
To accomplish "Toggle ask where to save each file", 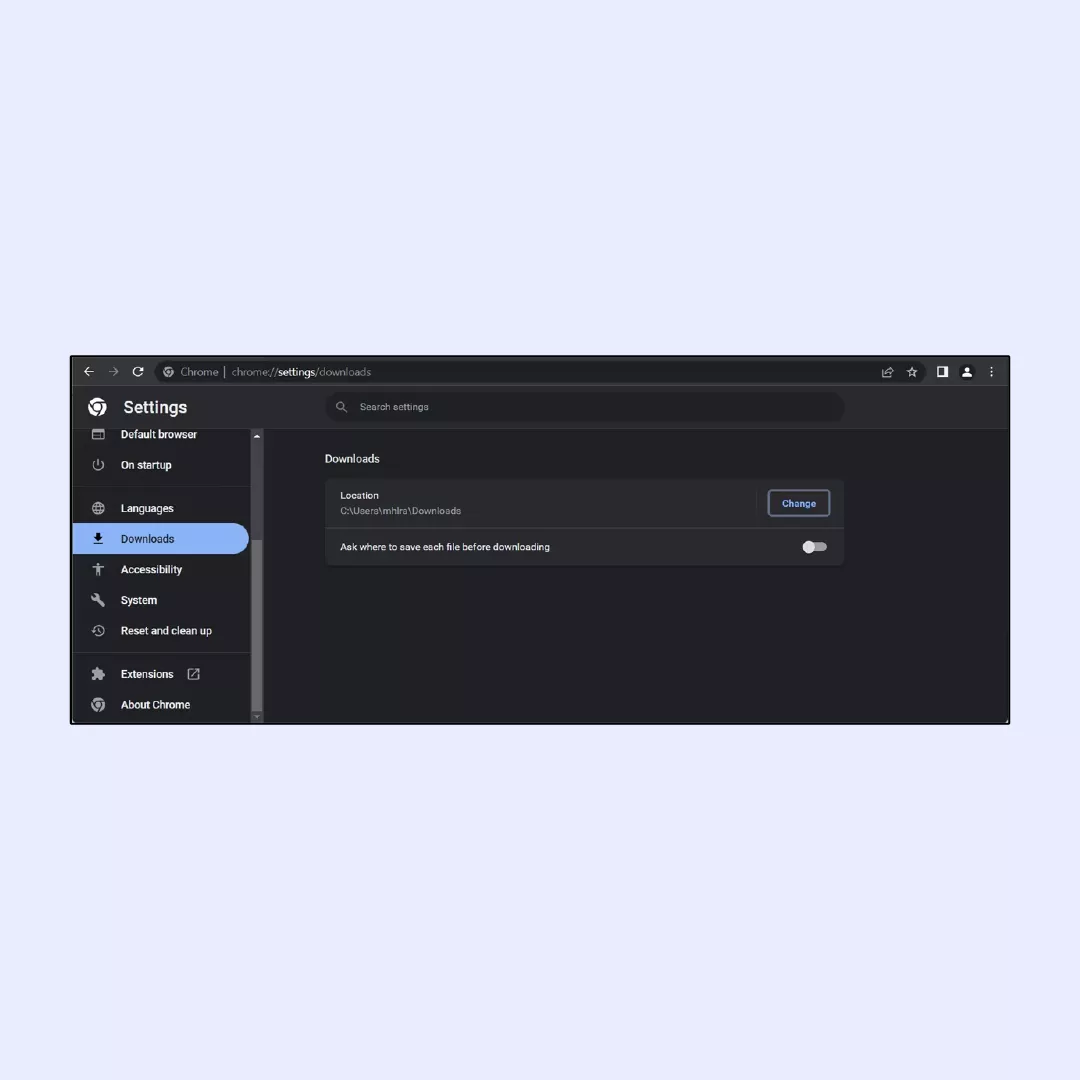I will pos(814,547).
